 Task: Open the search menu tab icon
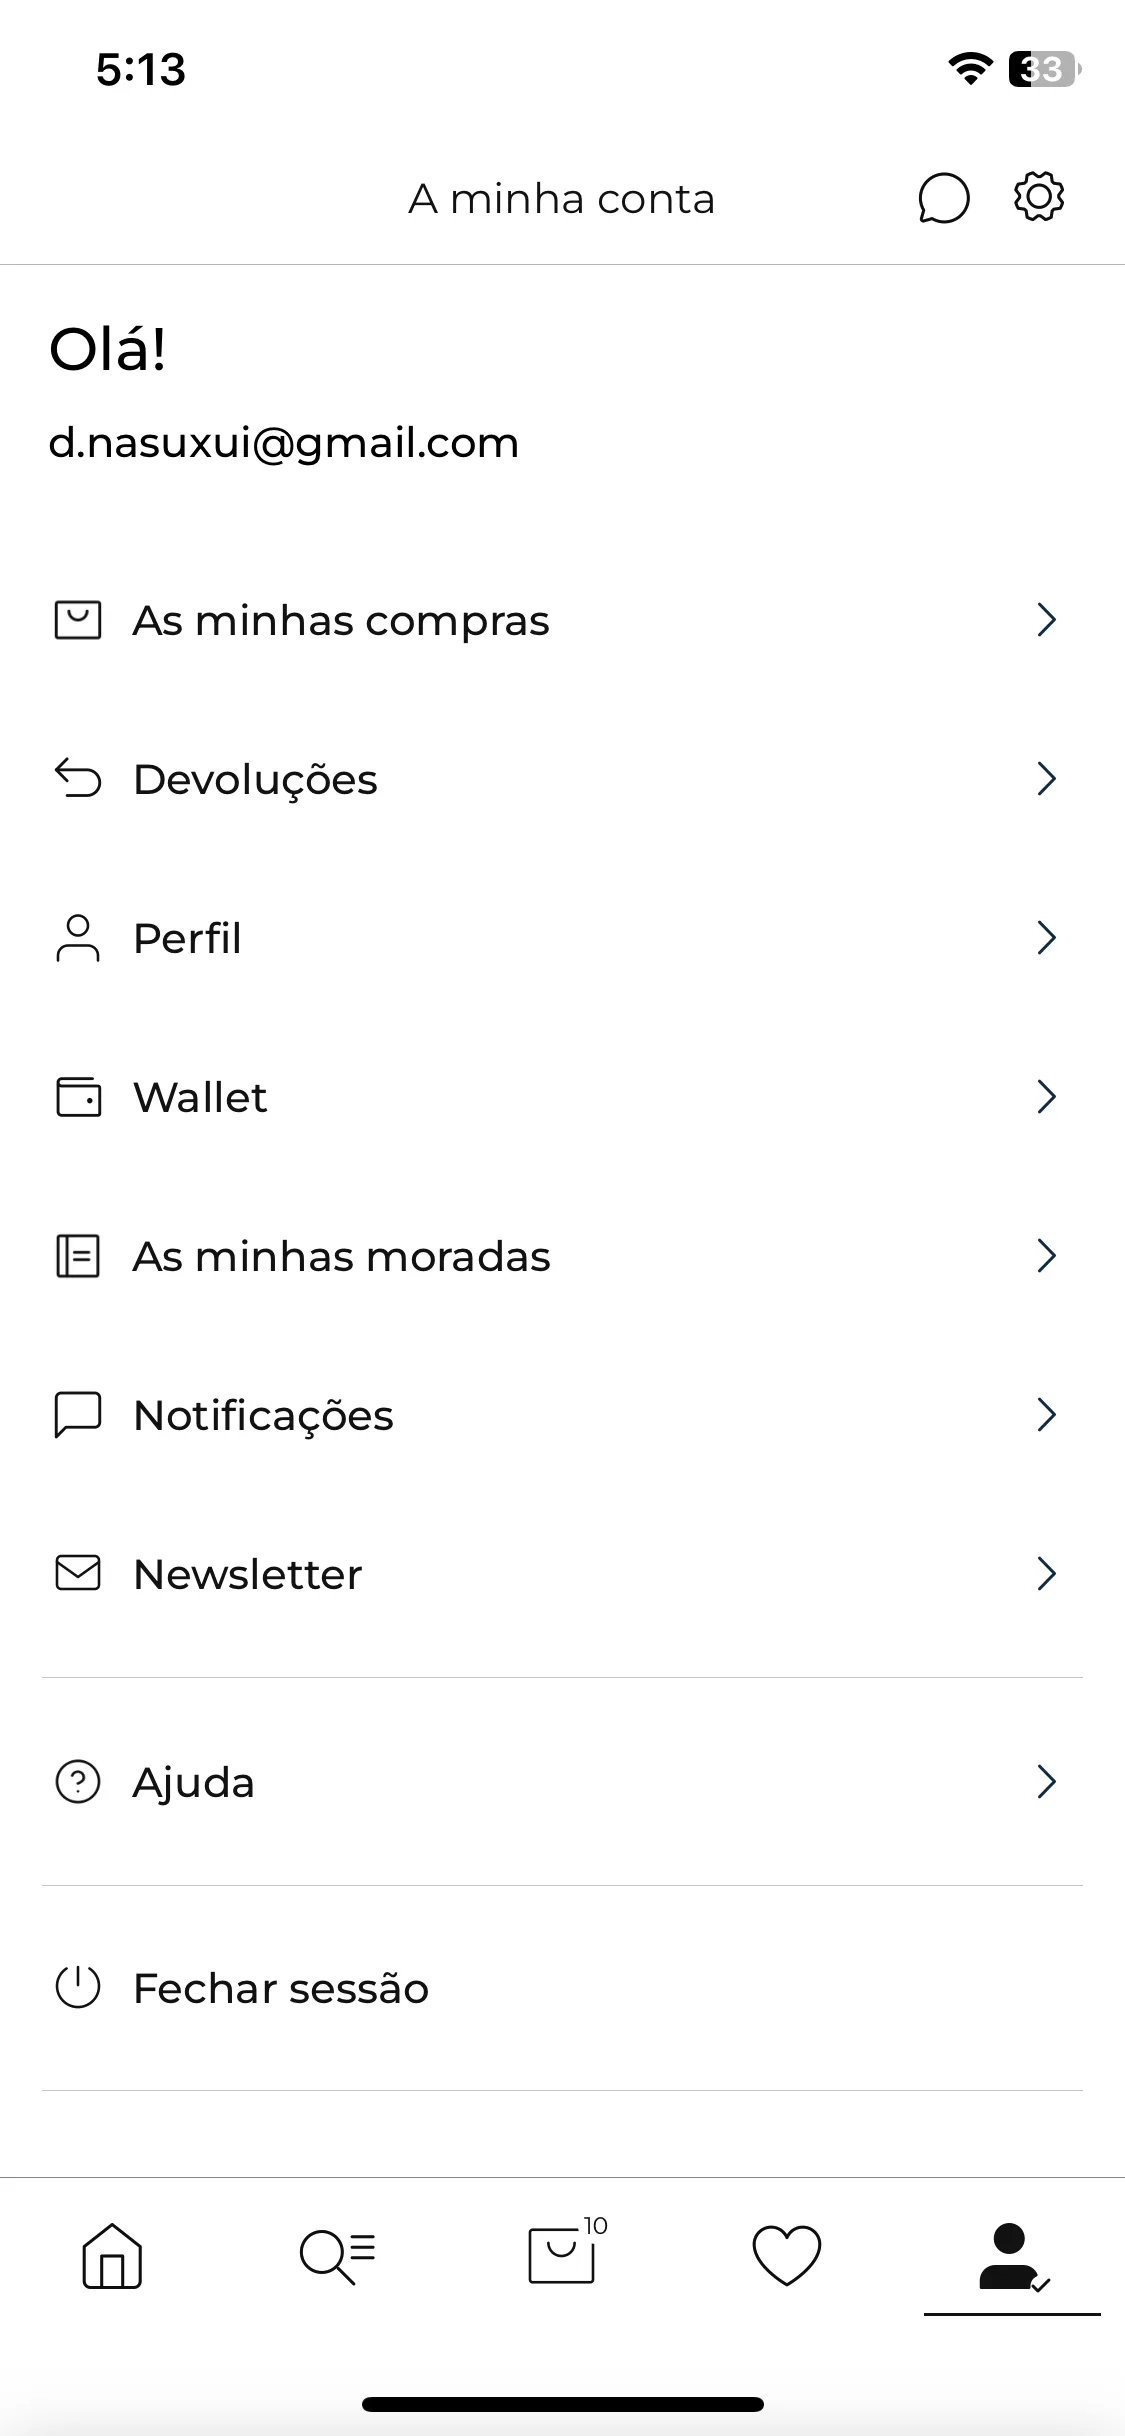337,2257
